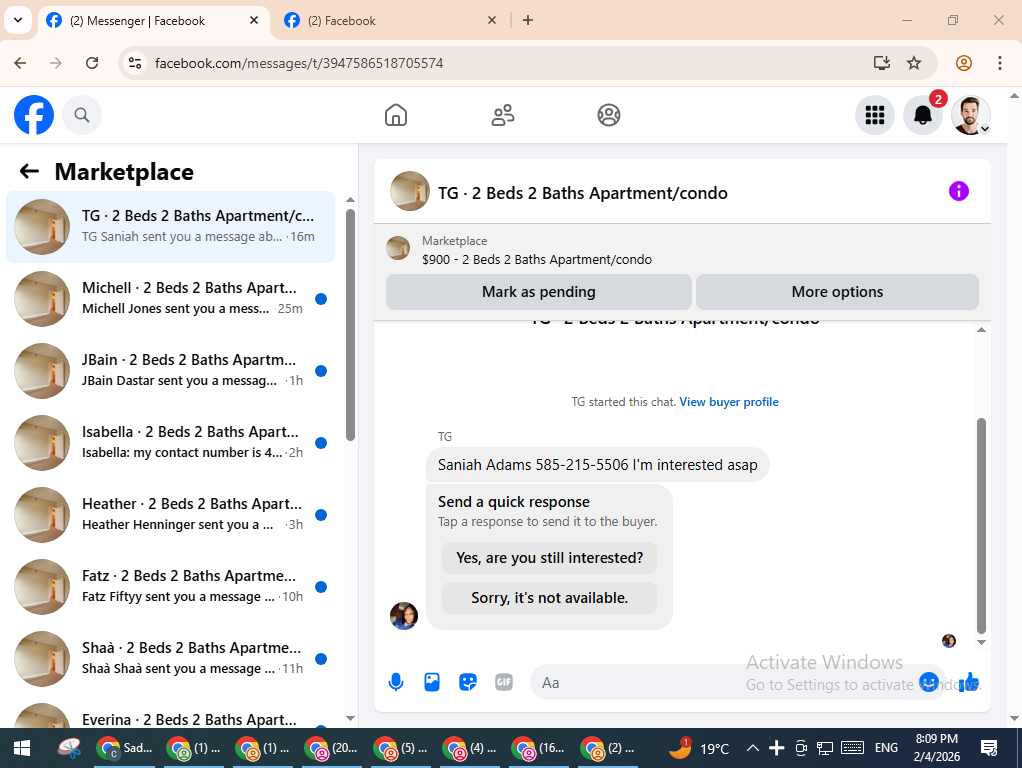Go to the Home feed icon

point(396,115)
